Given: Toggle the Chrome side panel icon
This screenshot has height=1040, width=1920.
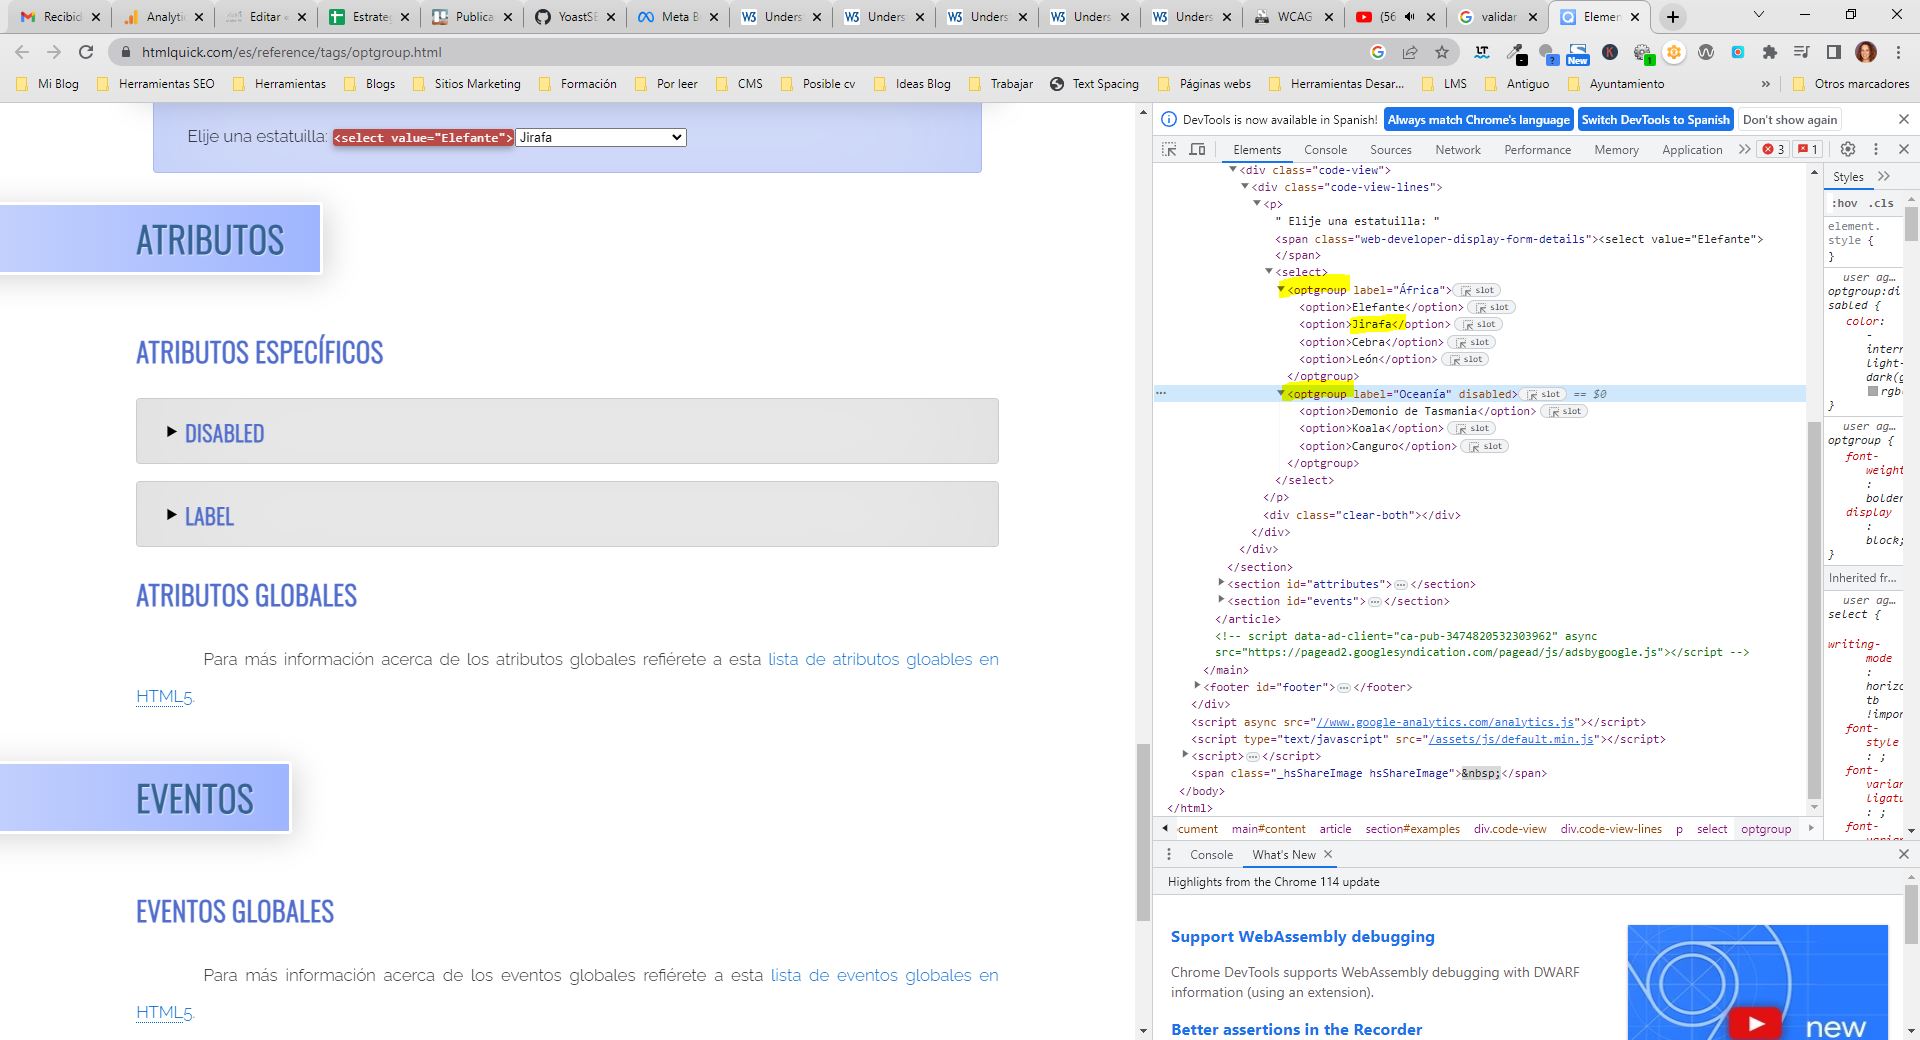Looking at the screenshot, I should click(1834, 52).
